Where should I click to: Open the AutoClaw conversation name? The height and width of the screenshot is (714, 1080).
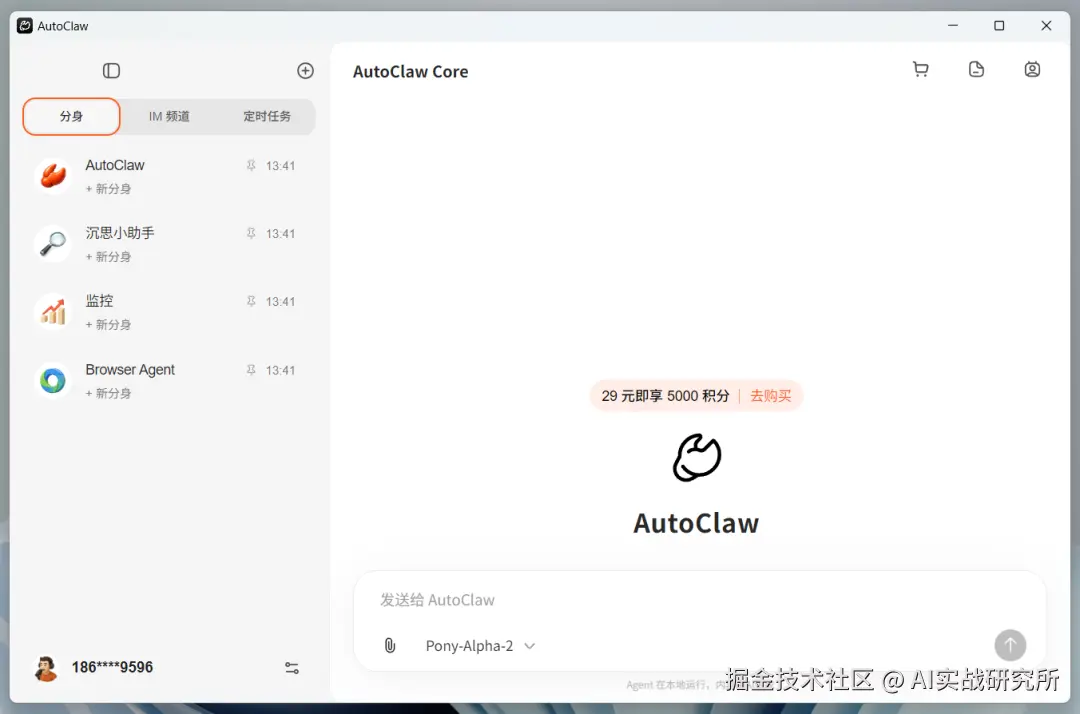pyautogui.click(x=115, y=165)
